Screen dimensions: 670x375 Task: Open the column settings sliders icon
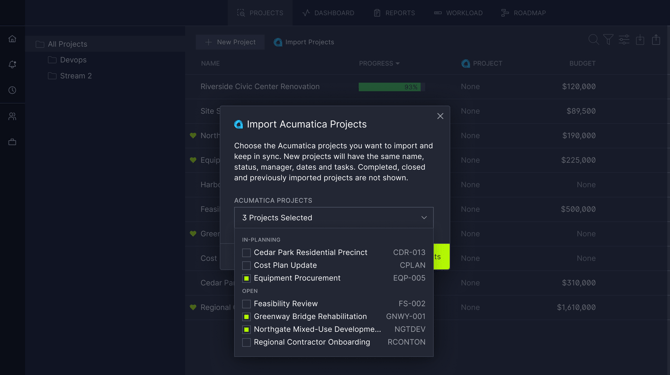coord(624,40)
